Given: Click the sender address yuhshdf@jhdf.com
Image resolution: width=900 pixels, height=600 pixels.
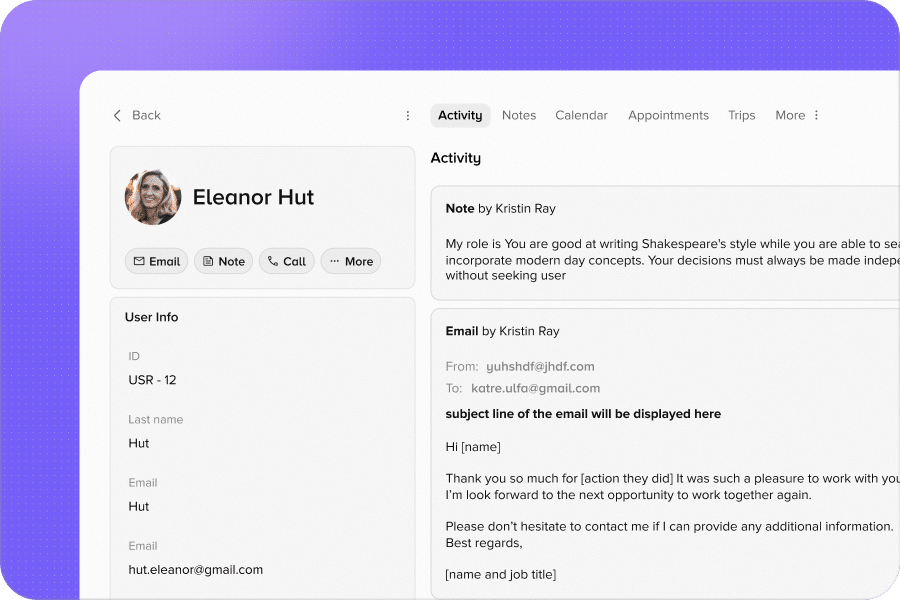Looking at the screenshot, I should click(x=533, y=367).
